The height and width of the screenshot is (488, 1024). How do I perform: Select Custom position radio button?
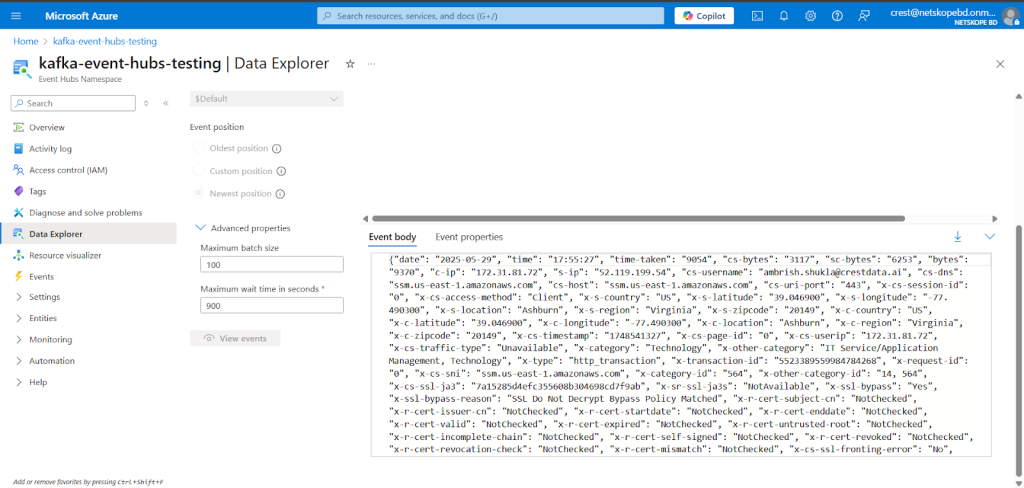(x=198, y=171)
